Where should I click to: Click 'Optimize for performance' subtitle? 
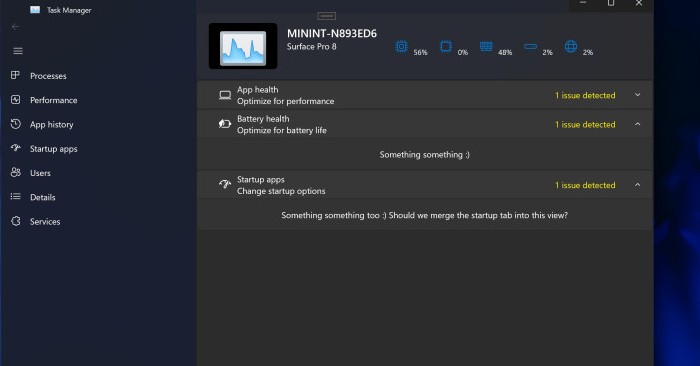(286, 101)
